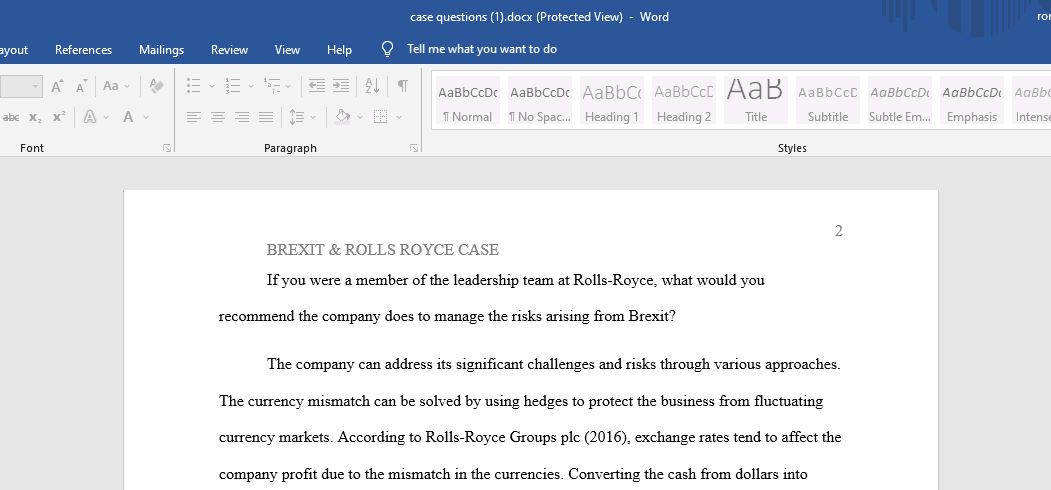
Task: Apply the Intense Emphasis style
Action: click(1032, 100)
